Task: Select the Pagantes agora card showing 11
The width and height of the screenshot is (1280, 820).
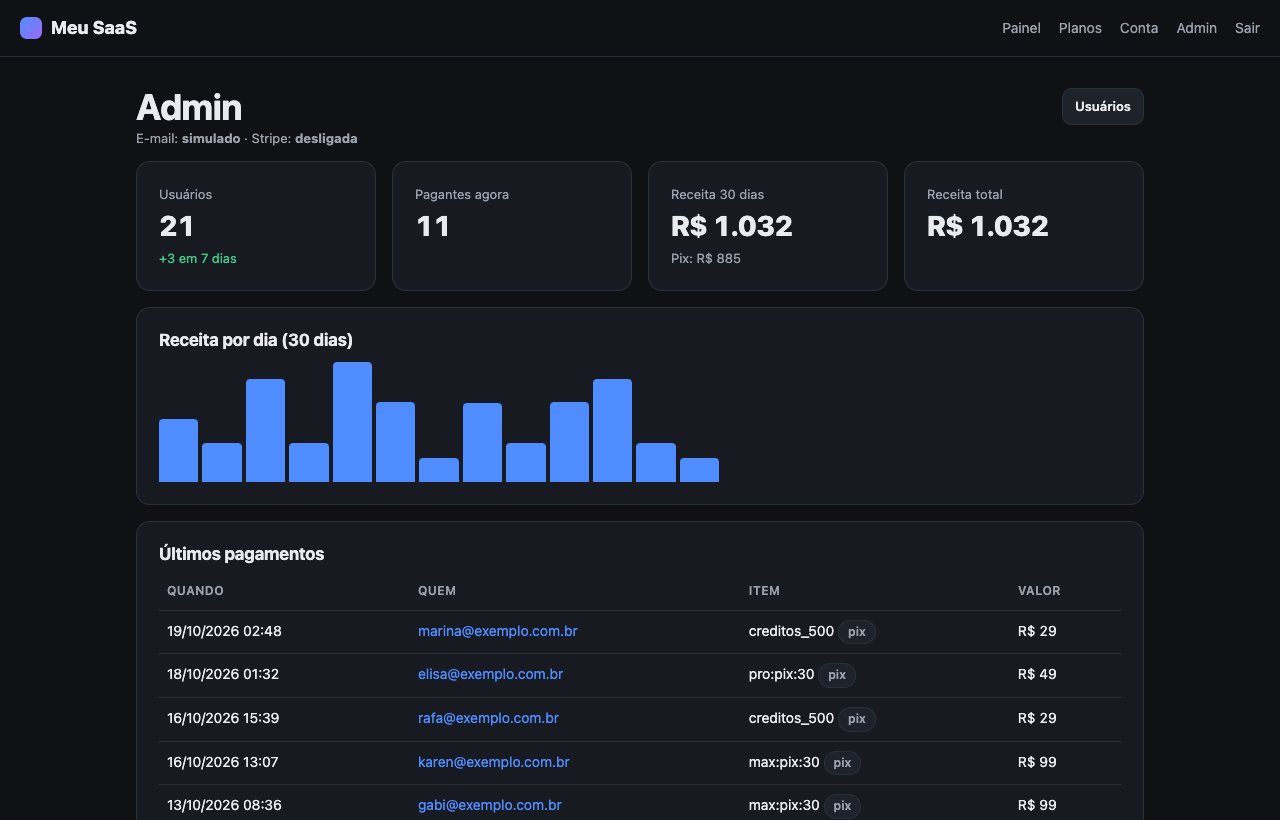Action: click(512, 226)
